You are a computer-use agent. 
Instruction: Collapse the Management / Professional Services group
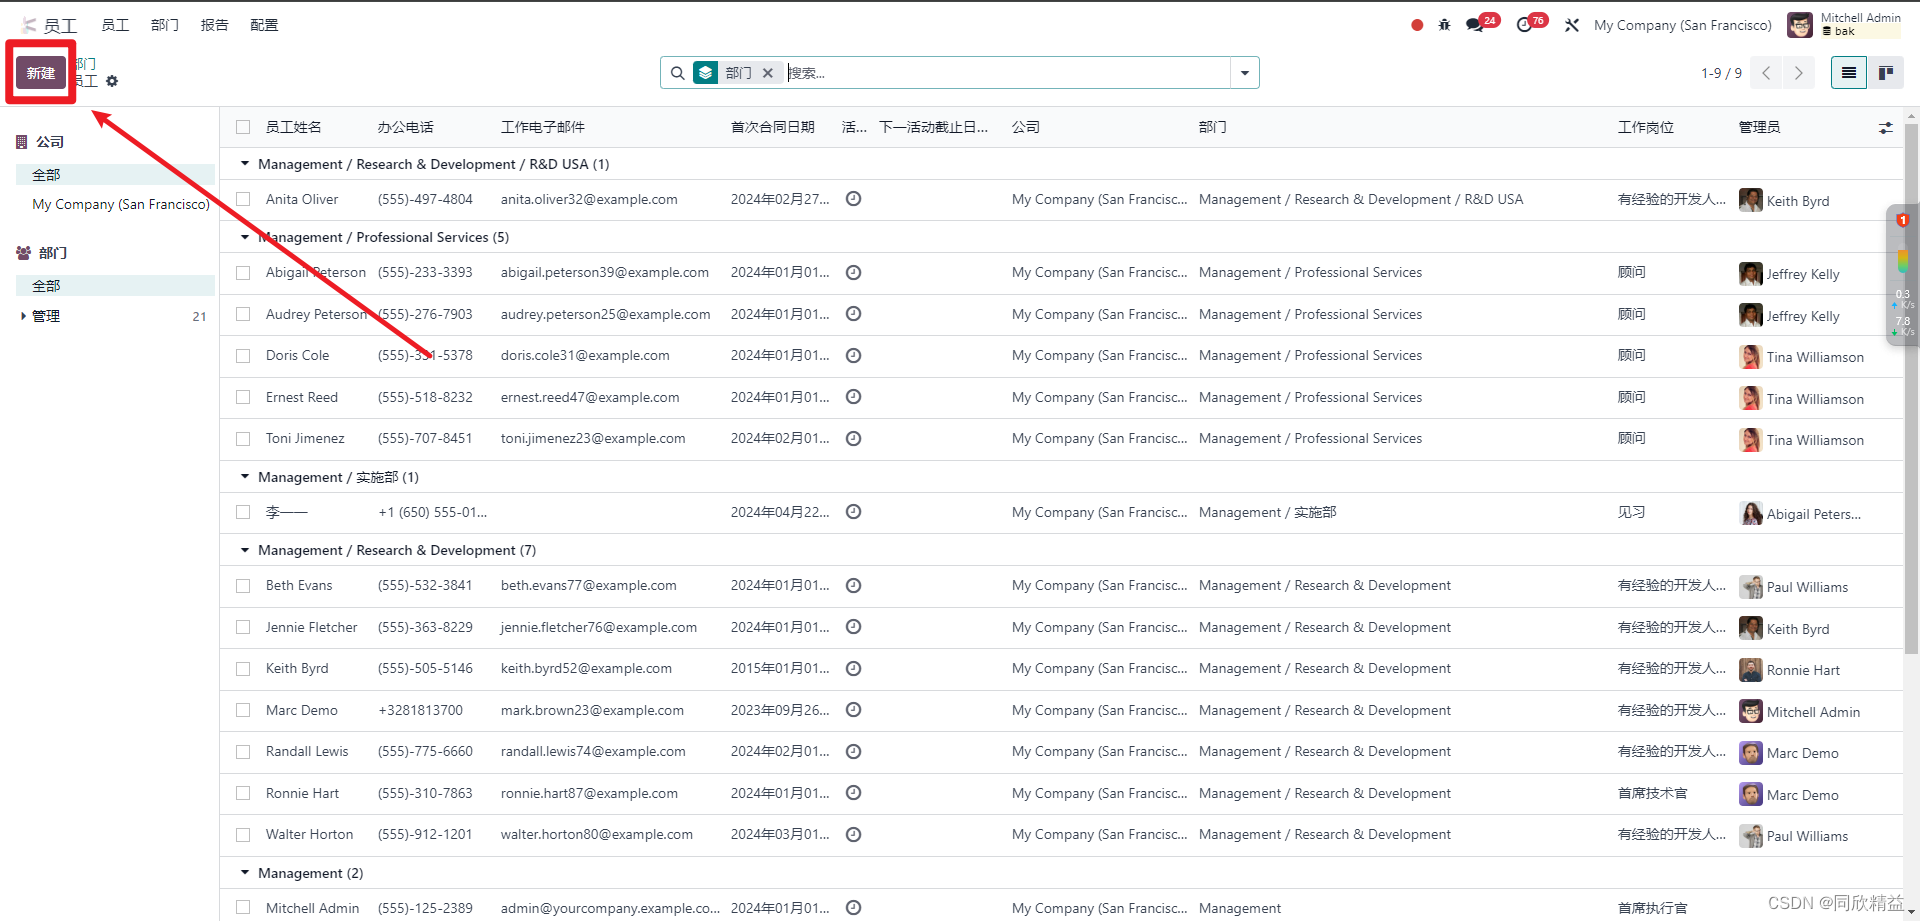point(245,237)
